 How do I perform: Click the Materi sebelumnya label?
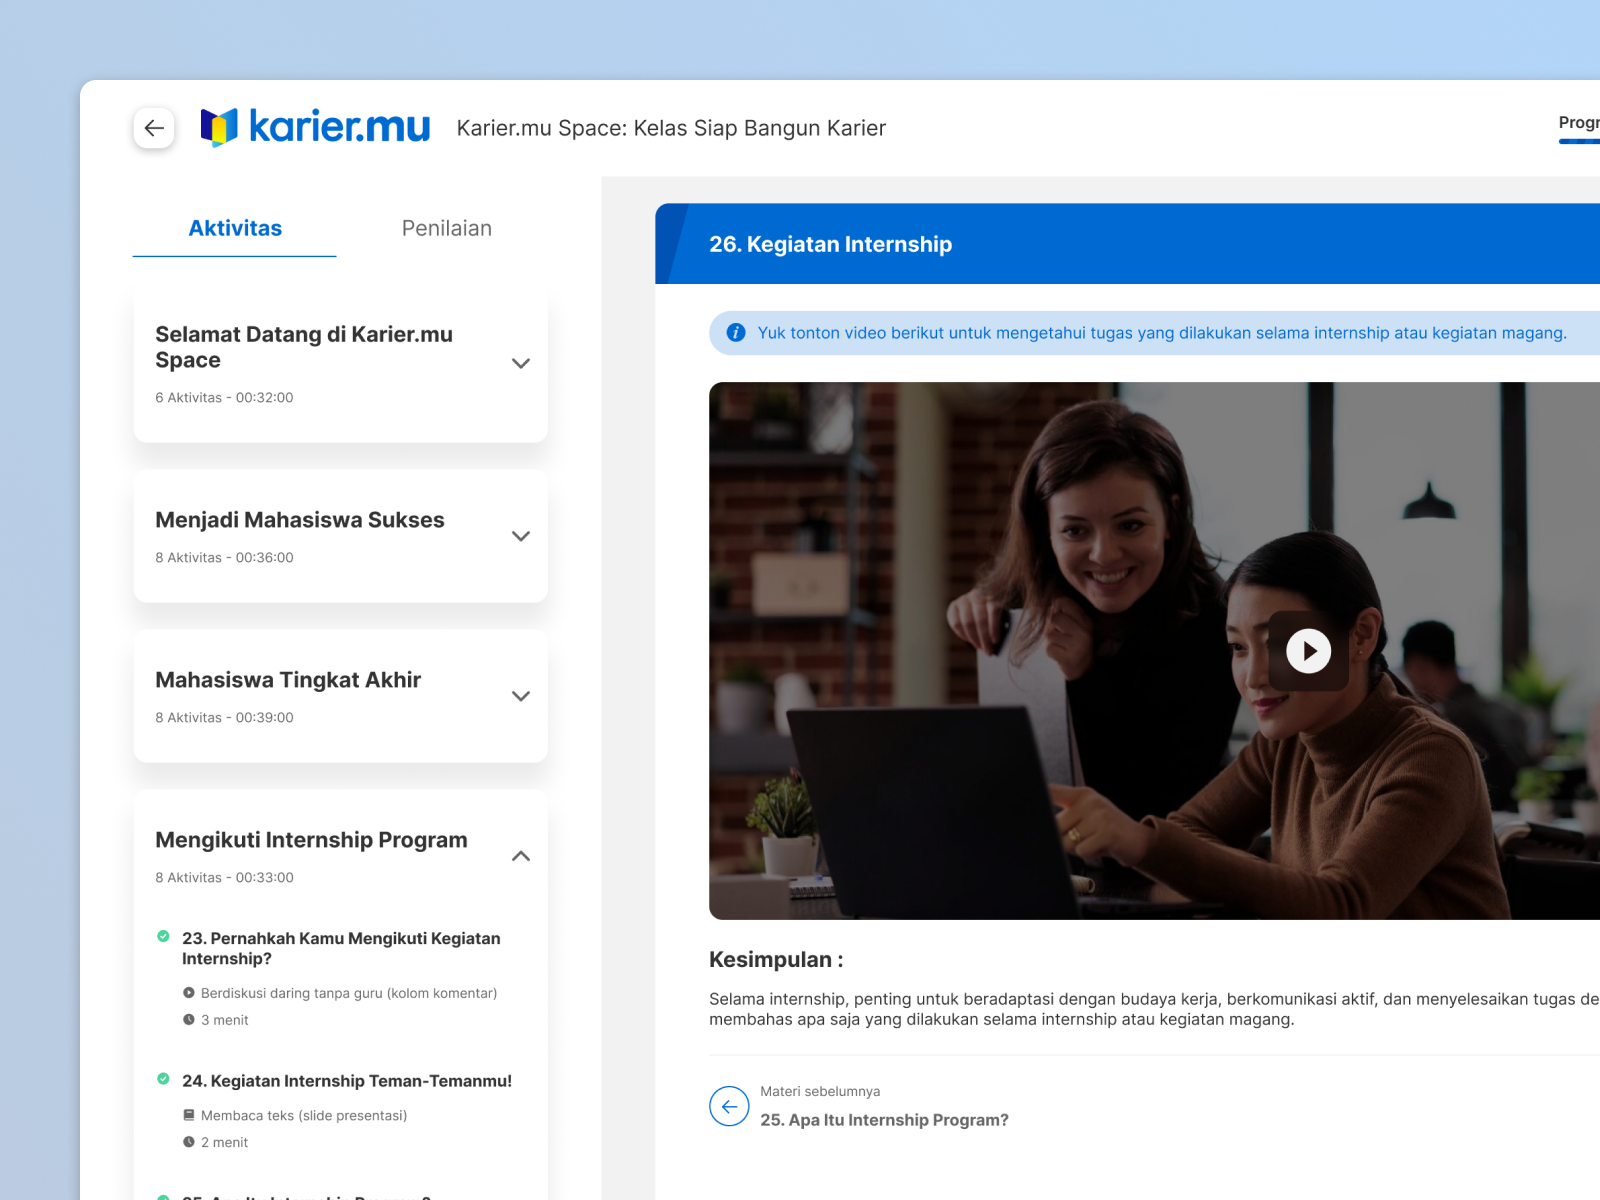tap(820, 1091)
